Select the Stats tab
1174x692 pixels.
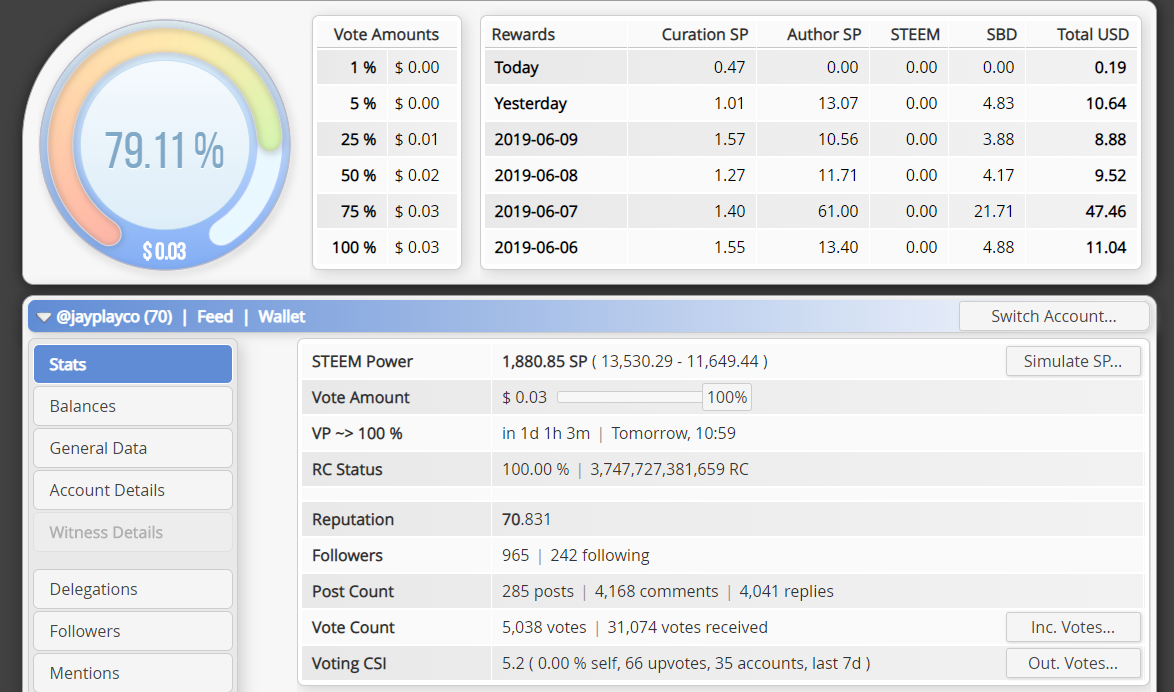click(x=133, y=364)
